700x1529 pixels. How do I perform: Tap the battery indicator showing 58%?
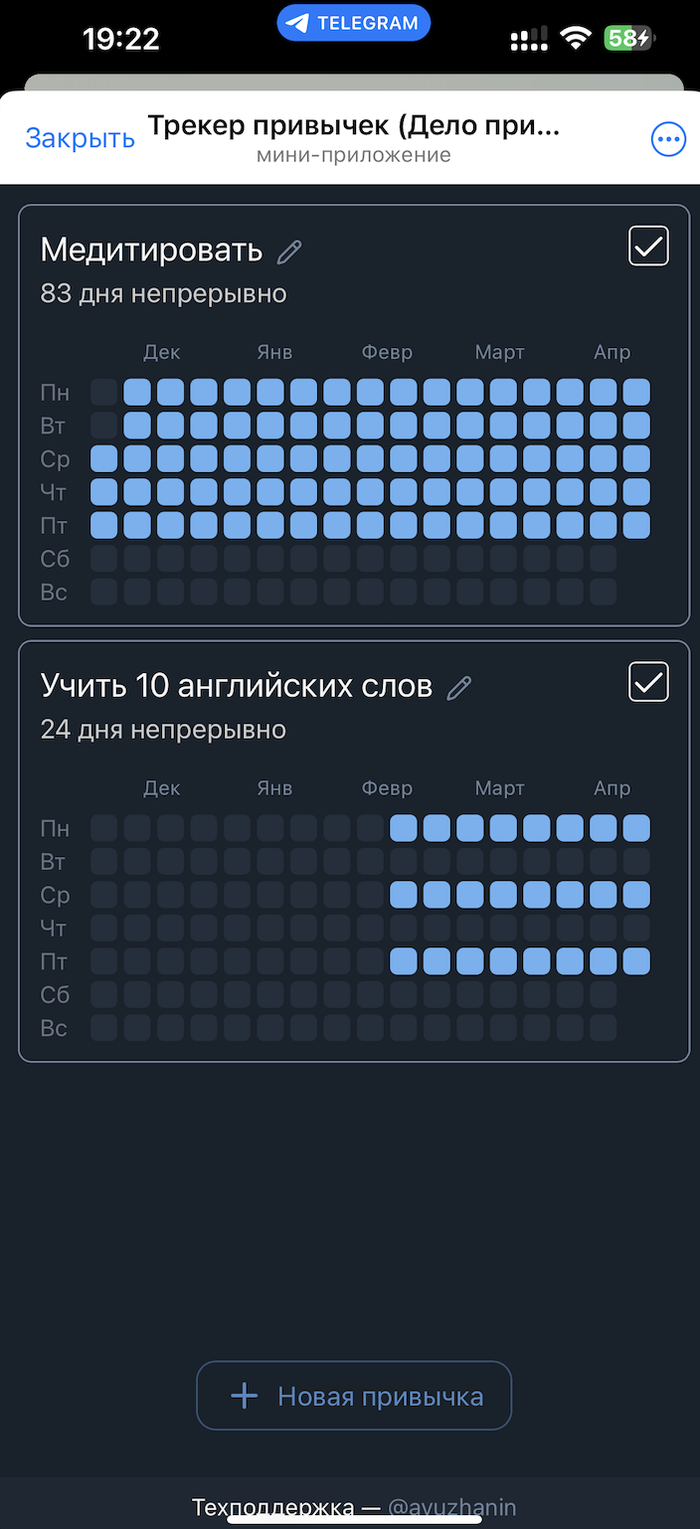(628, 38)
